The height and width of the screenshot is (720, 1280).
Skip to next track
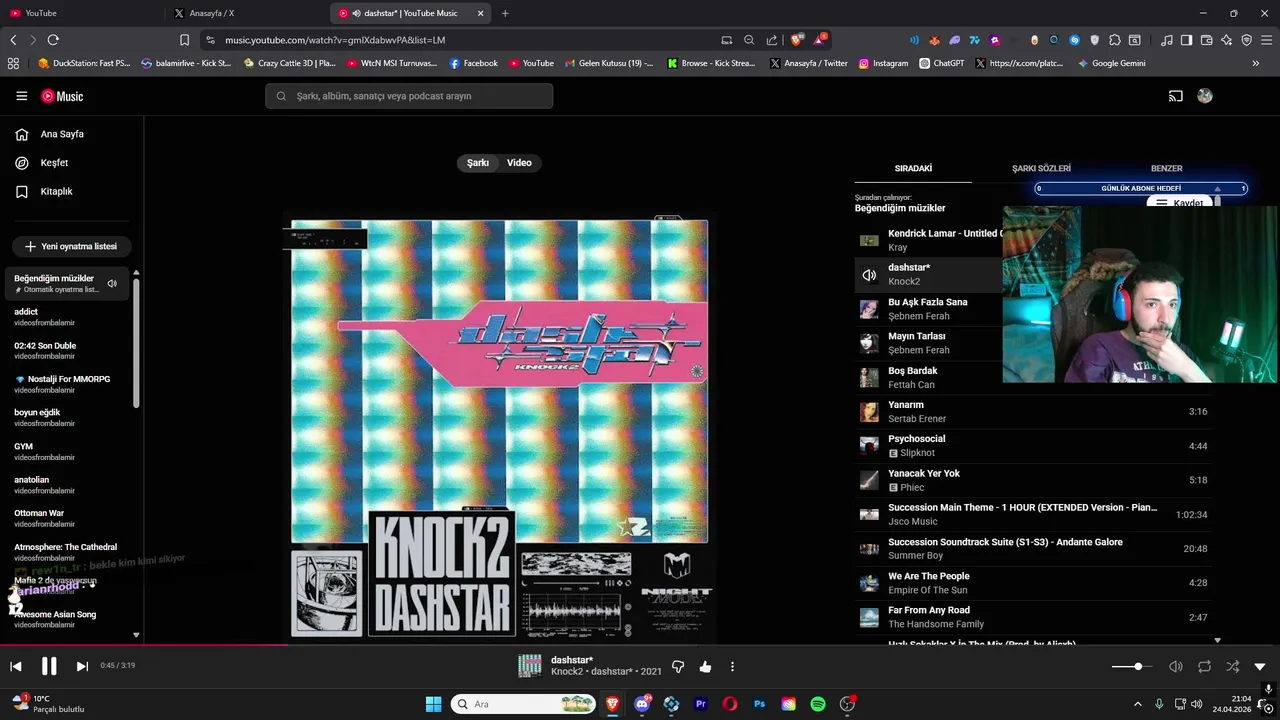click(x=82, y=666)
